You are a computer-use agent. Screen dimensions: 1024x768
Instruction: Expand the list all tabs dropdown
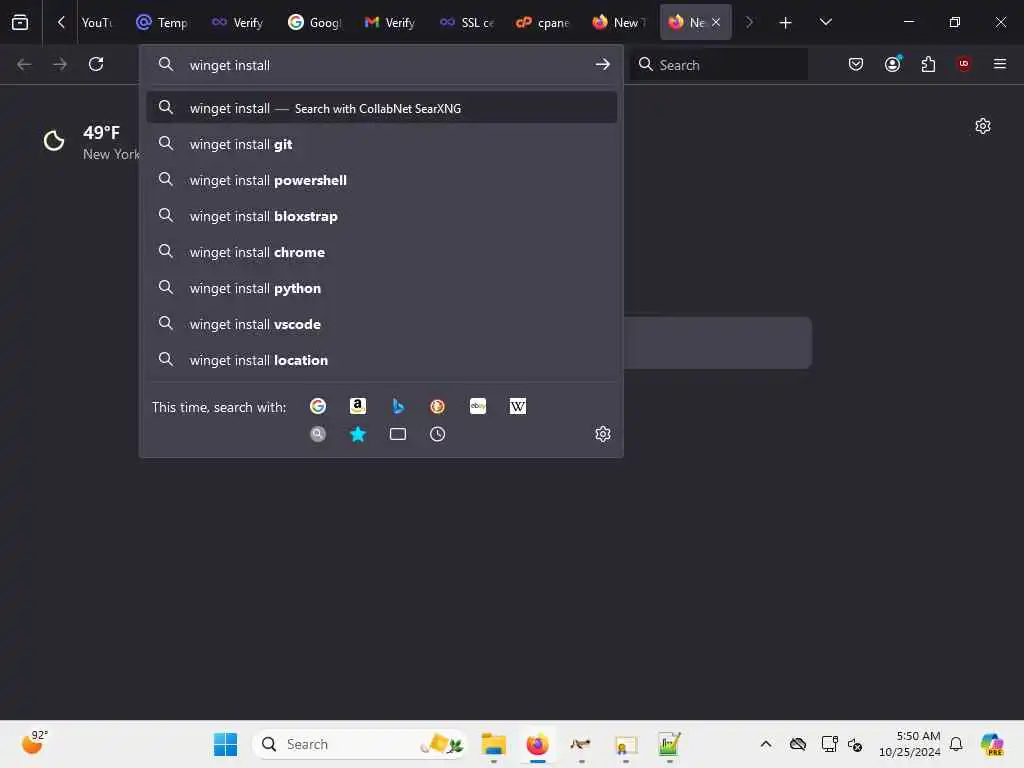click(x=825, y=23)
